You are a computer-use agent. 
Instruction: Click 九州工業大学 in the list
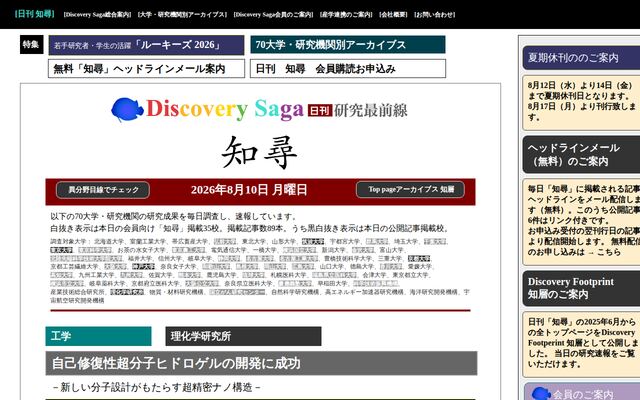click(96, 275)
